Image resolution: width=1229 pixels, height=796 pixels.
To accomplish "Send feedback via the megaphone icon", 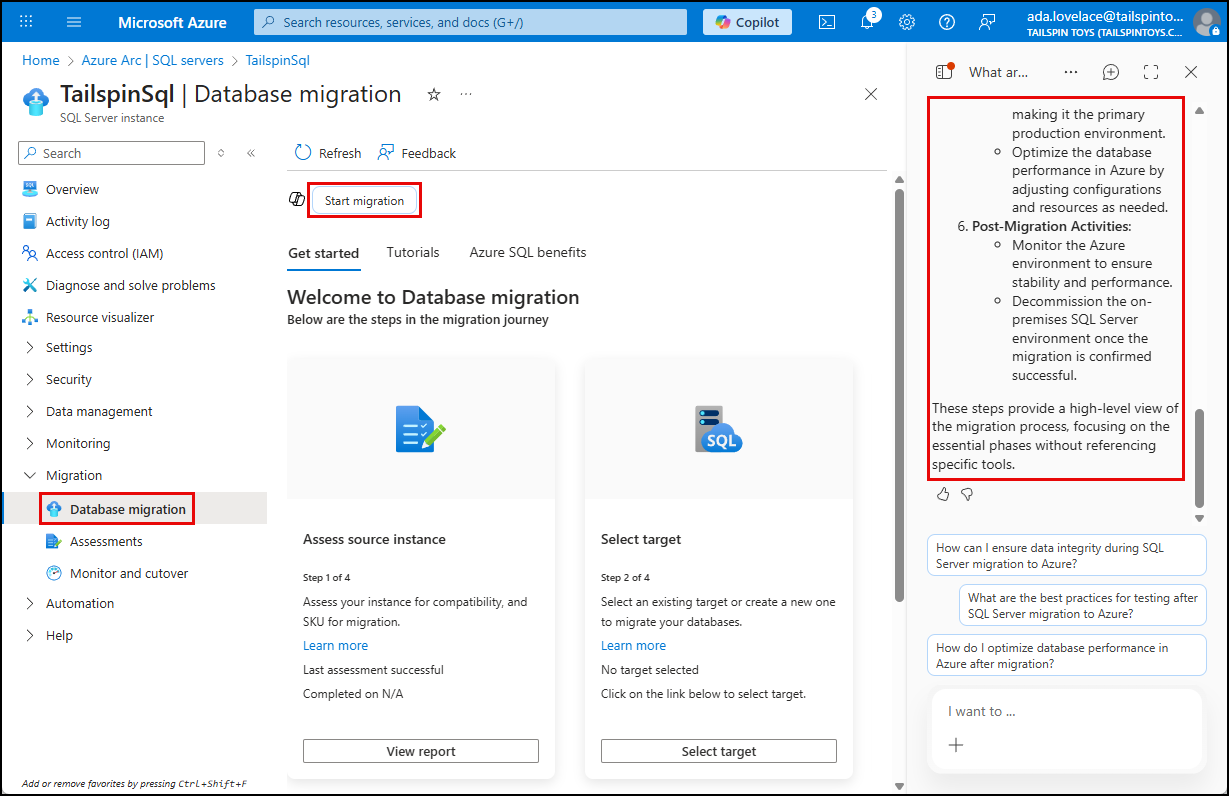I will (986, 21).
